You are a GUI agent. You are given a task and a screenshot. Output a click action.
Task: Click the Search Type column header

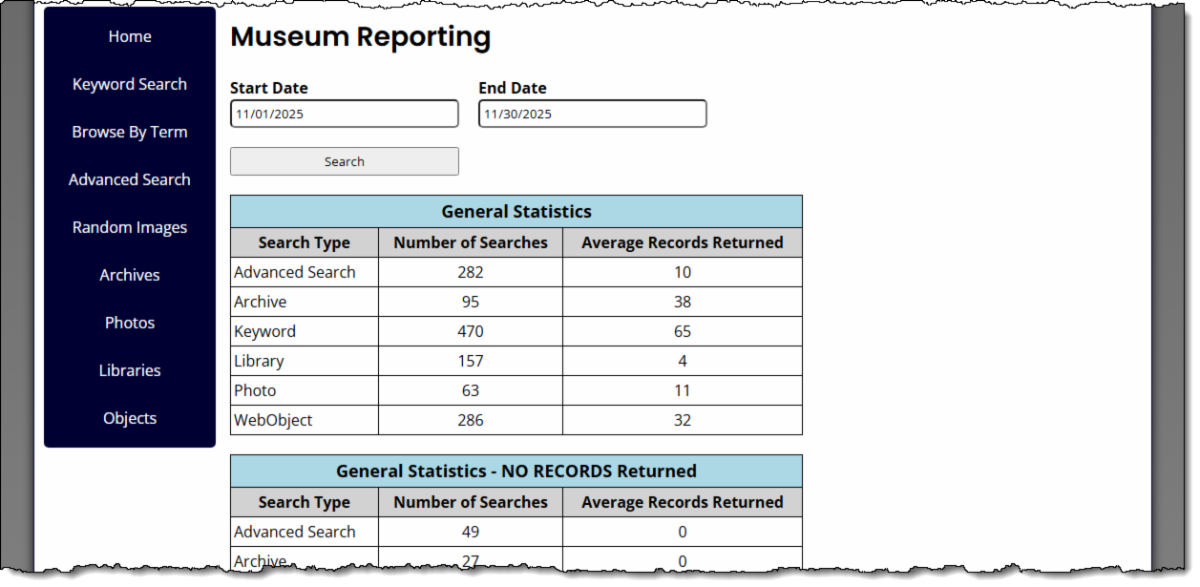(304, 243)
